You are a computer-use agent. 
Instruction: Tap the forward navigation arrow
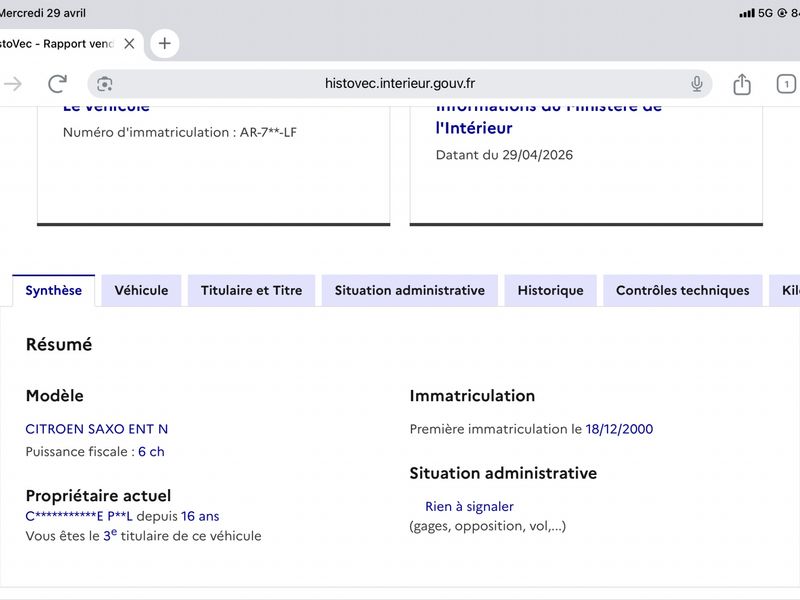click(12, 84)
